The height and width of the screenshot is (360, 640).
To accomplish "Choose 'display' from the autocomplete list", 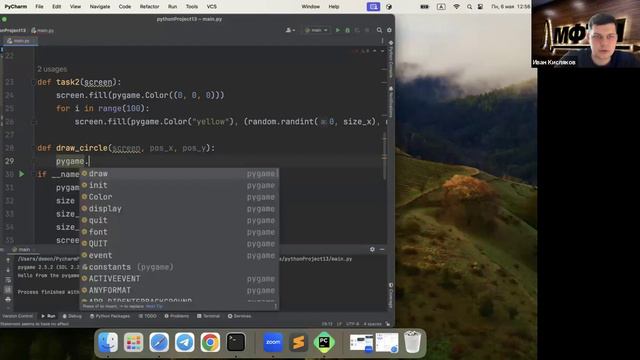I will [x=179, y=209].
